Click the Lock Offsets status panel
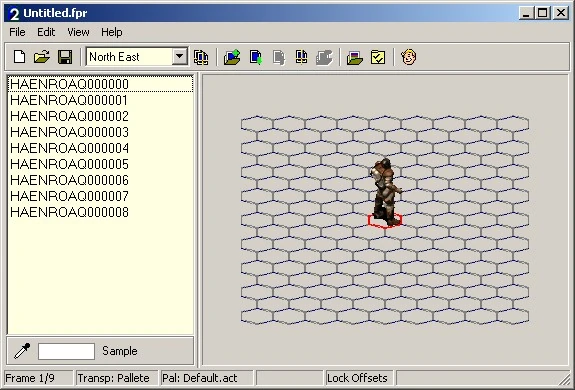 click(359, 378)
